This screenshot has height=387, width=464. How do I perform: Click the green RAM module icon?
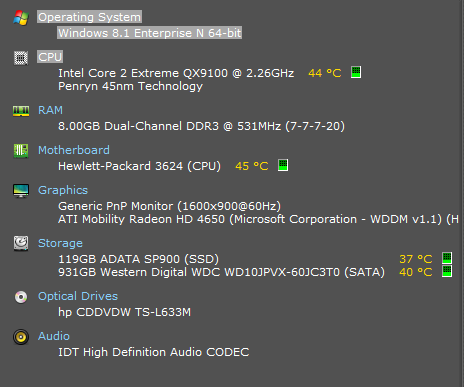[21, 111]
